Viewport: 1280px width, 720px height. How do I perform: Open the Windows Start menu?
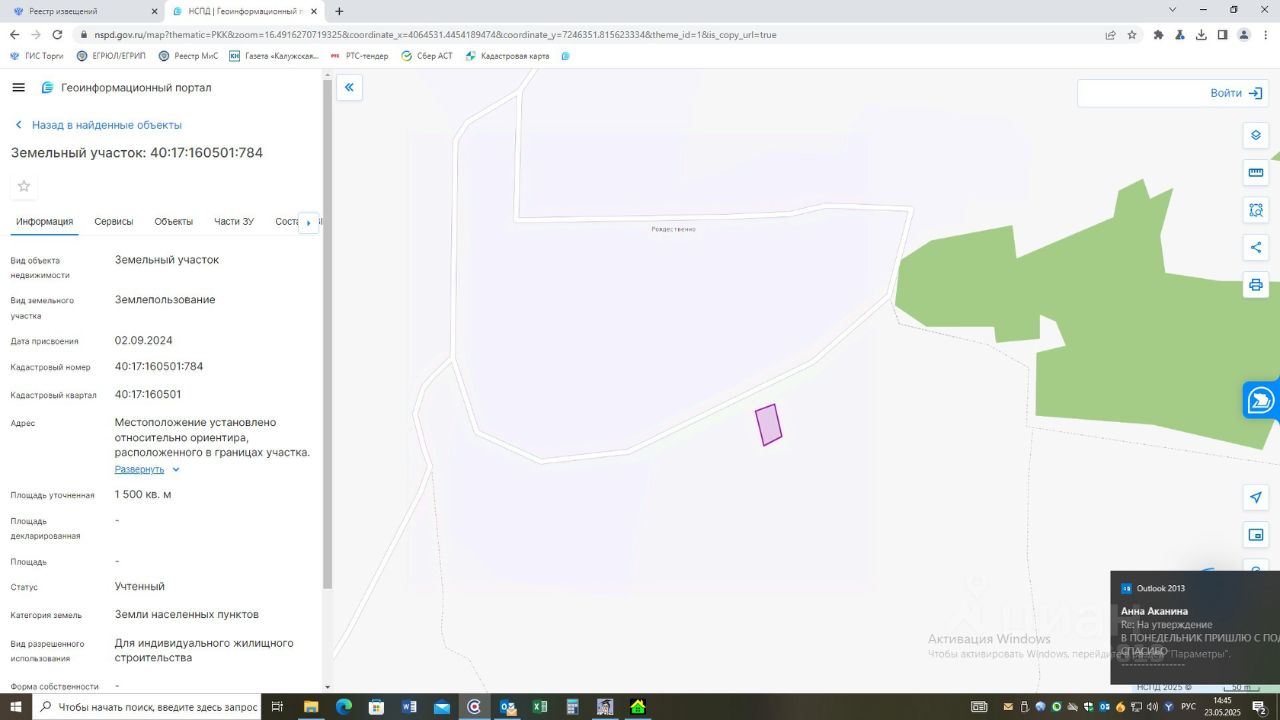pyautogui.click(x=15, y=707)
